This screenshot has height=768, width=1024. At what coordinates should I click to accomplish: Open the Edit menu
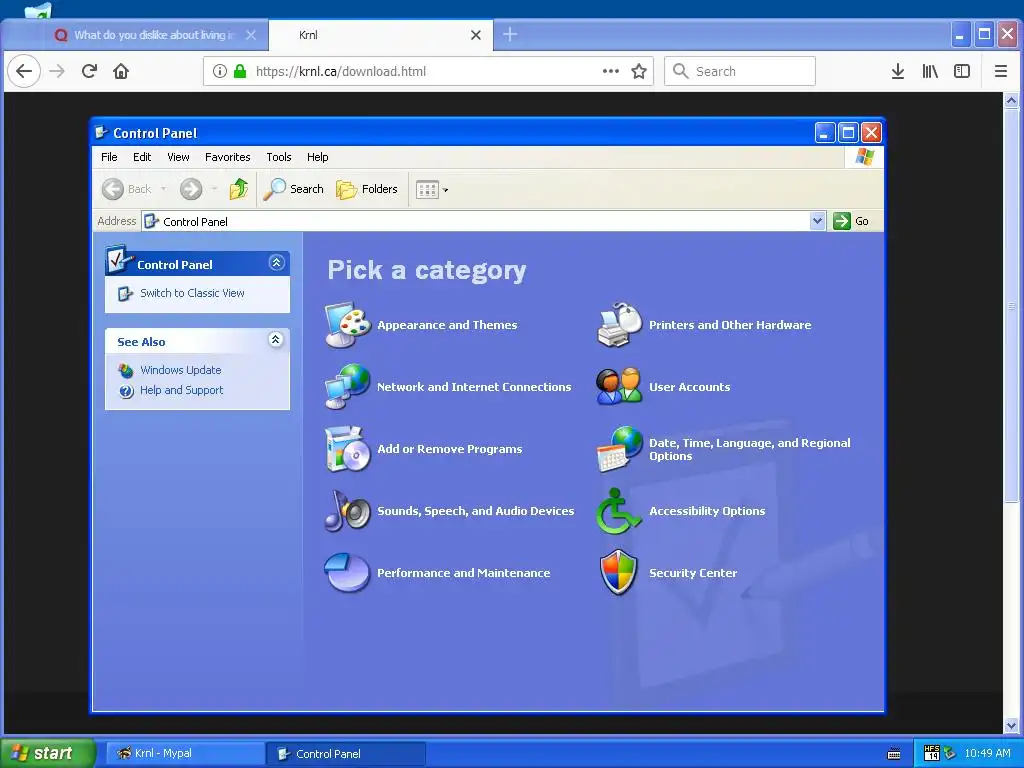(x=142, y=157)
